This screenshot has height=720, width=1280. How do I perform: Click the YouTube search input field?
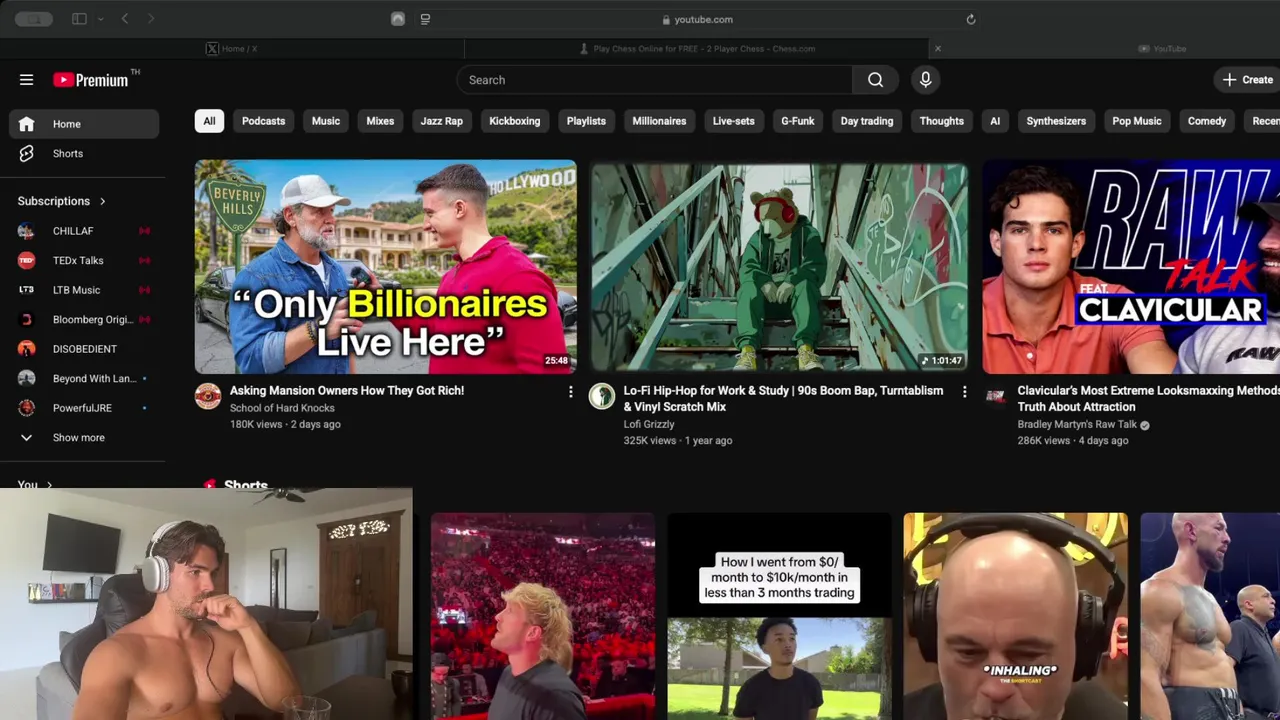point(655,80)
